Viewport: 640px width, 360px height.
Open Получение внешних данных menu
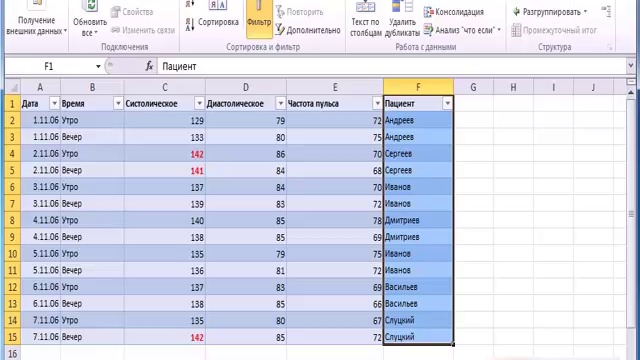point(36,19)
